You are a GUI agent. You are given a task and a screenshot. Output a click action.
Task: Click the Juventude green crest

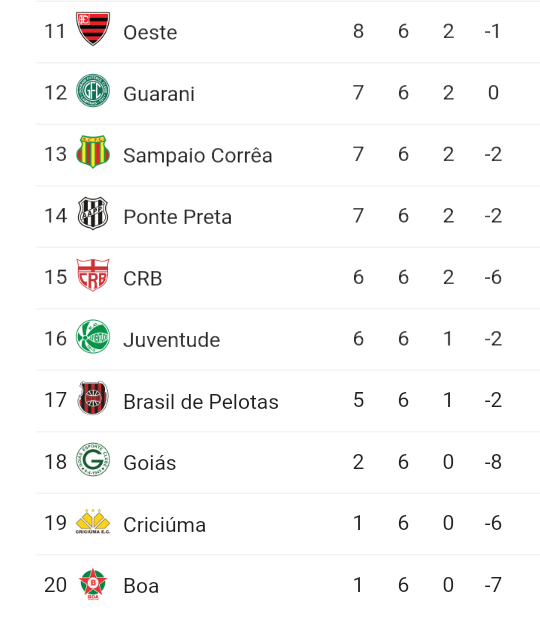tap(93, 337)
